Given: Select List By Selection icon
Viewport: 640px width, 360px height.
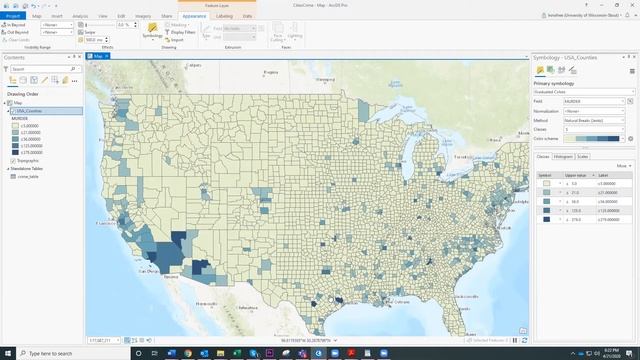Looking at the screenshot, I should [x=34, y=80].
